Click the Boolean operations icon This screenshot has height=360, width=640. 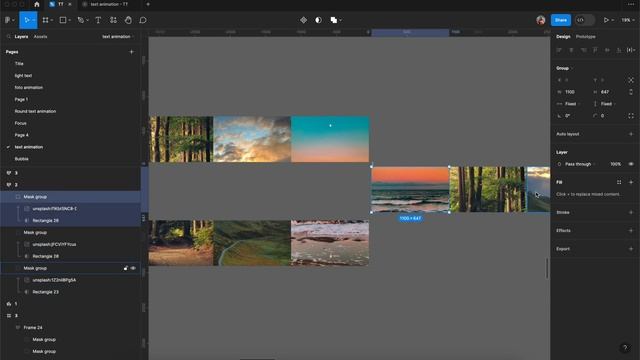coord(333,20)
